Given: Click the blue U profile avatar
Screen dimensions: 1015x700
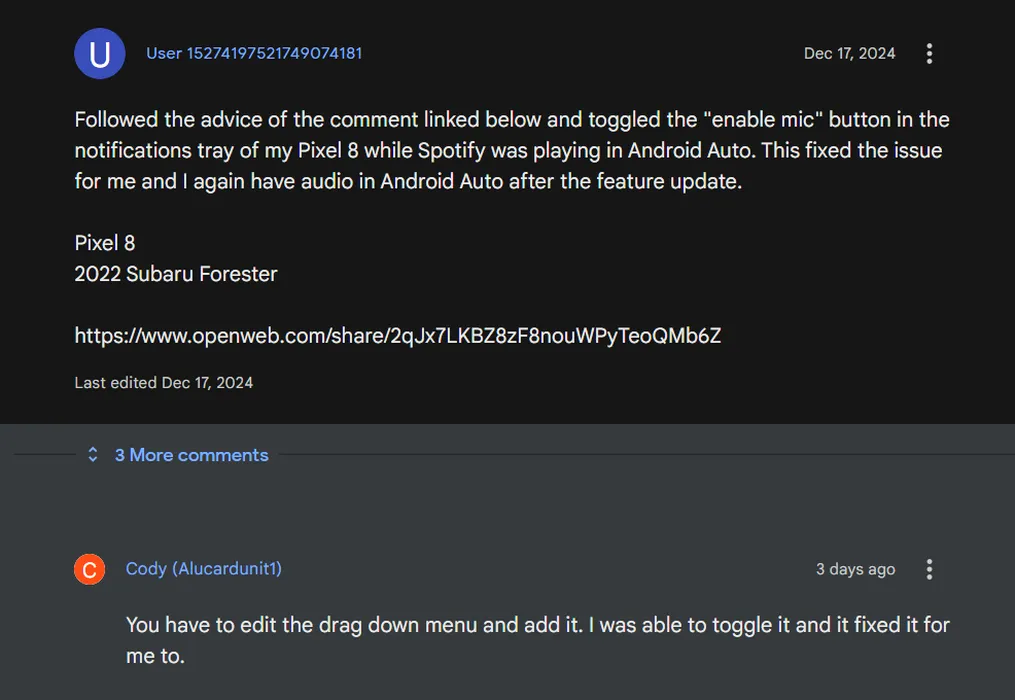Looking at the screenshot, I should tap(99, 53).
